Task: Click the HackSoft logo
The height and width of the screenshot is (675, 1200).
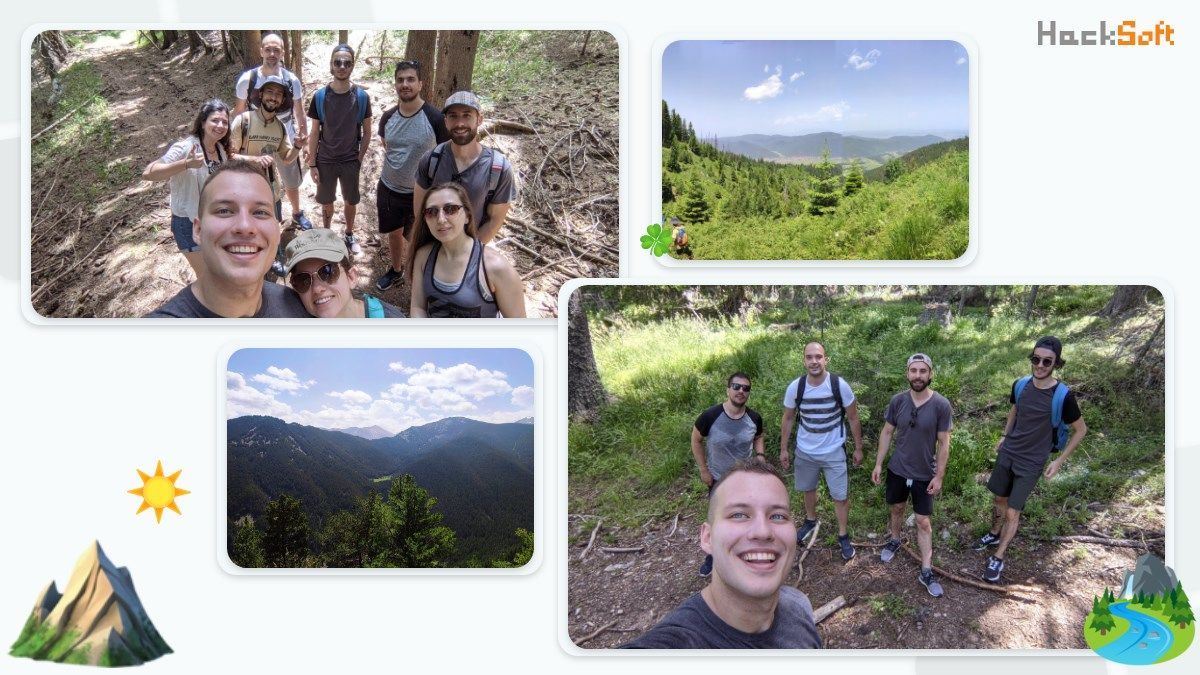Action: 1105,34
